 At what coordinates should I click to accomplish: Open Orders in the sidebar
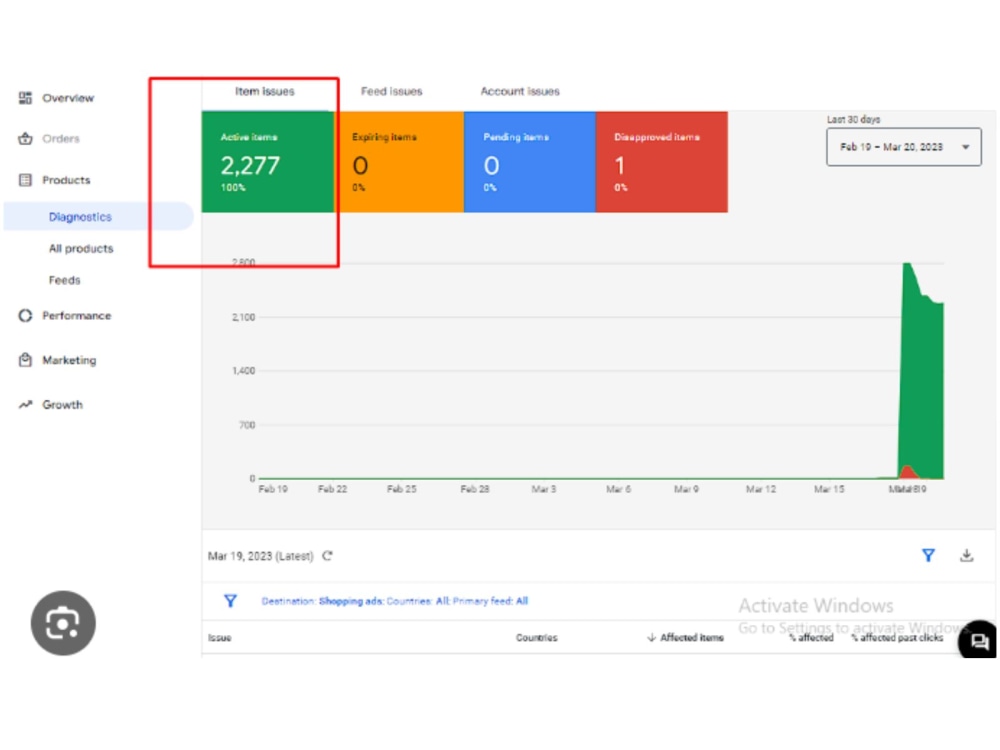coord(61,138)
